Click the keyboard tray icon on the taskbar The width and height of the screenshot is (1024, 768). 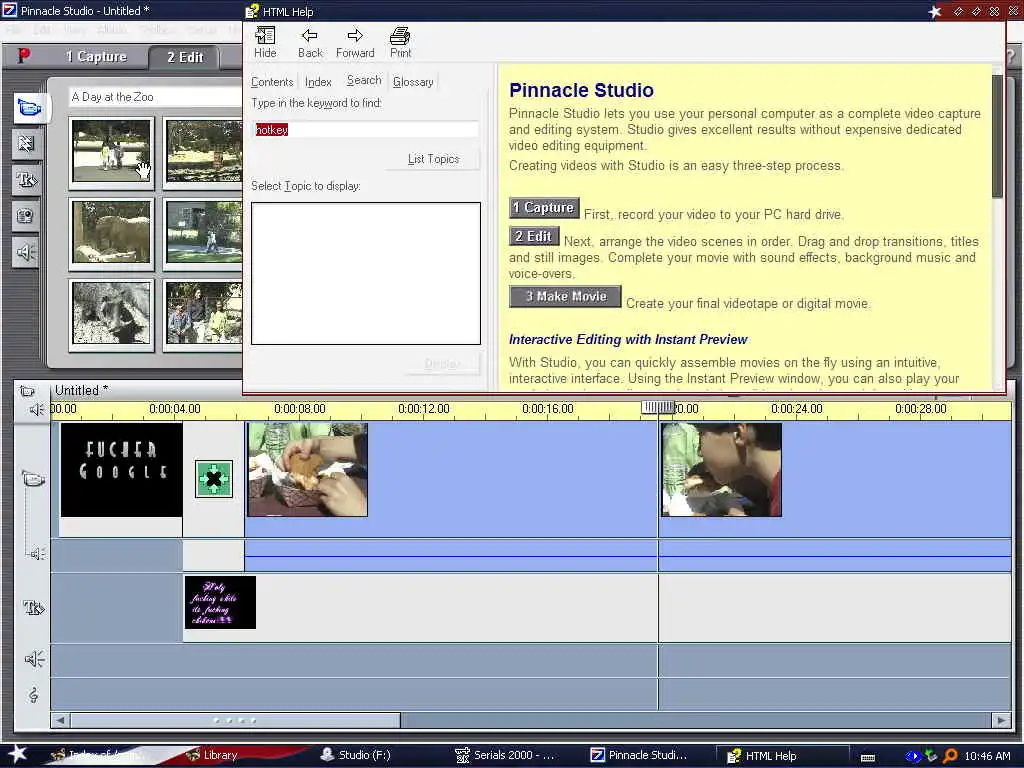tap(868, 757)
